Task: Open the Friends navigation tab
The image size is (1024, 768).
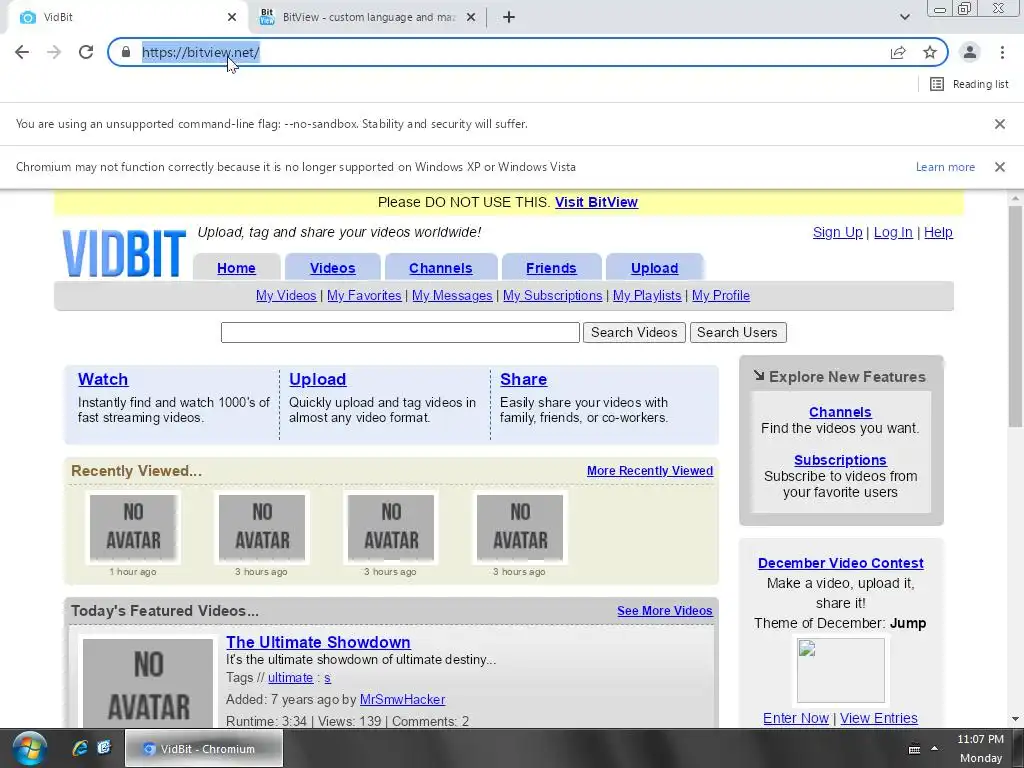Action: [551, 268]
